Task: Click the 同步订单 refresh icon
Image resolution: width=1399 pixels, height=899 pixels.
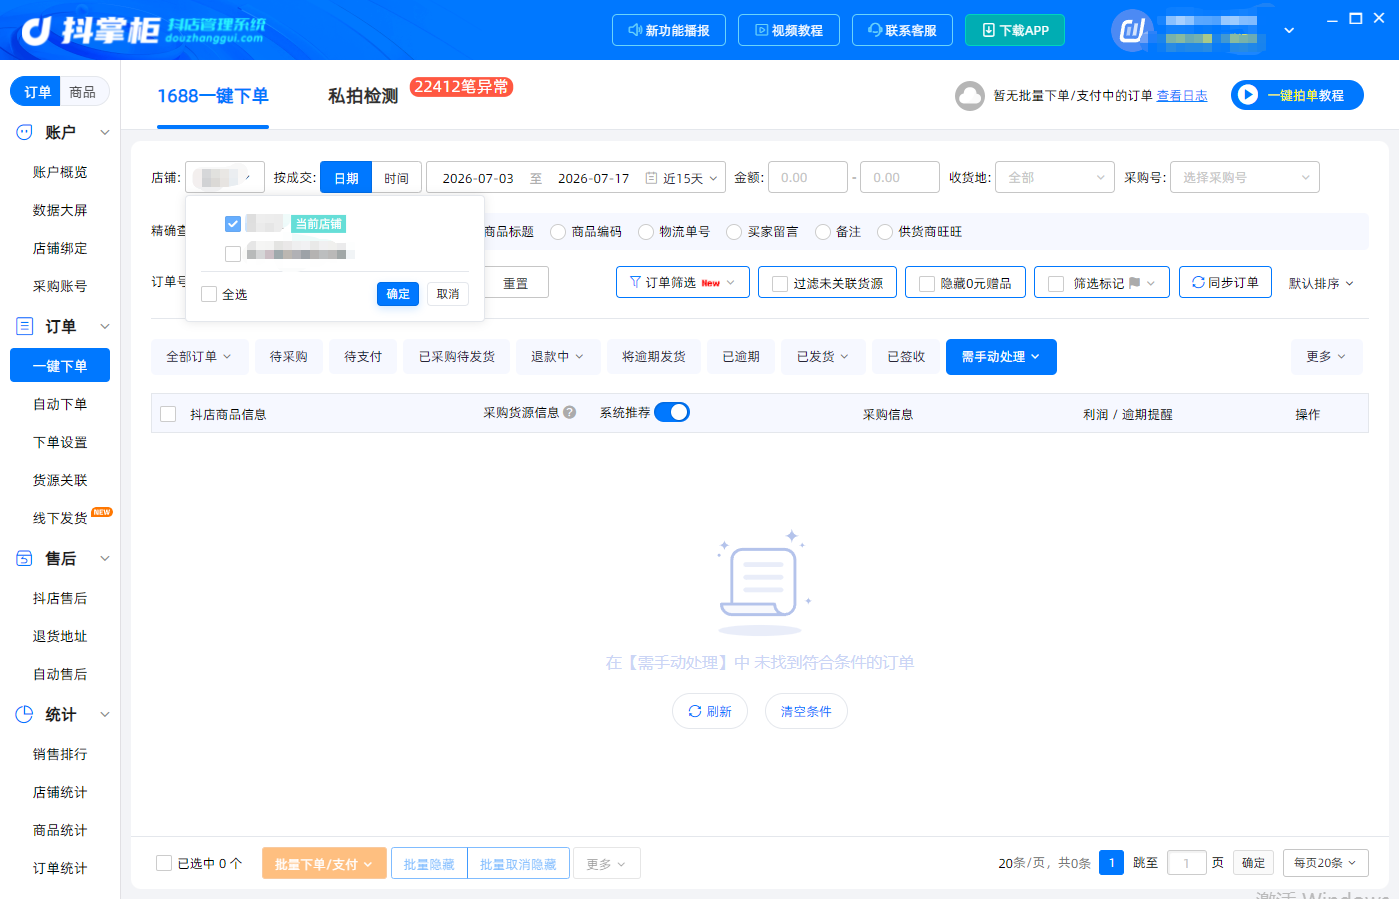Action: 1198,283
